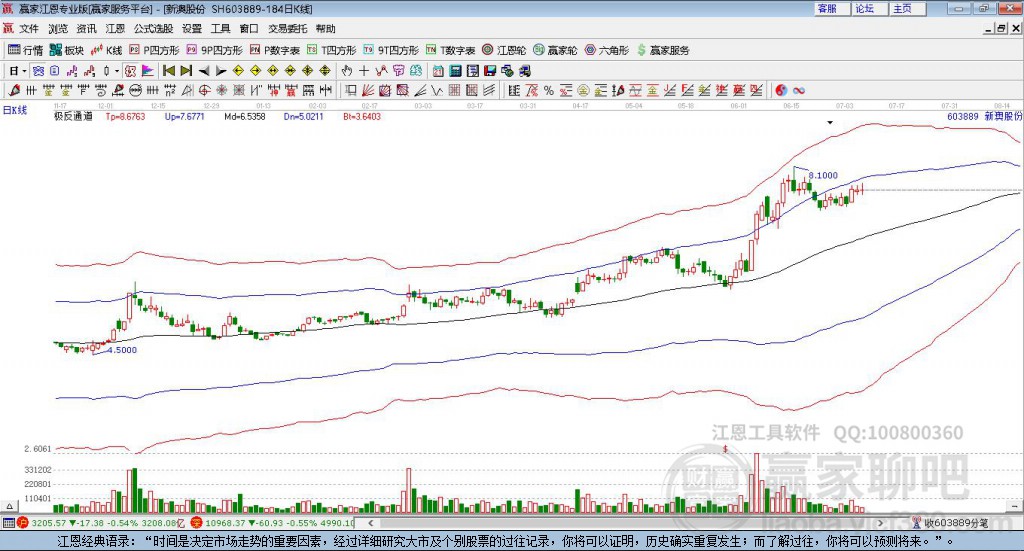Open the 江恩 menu
The height and width of the screenshot is (551, 1024).
[115, 29]
